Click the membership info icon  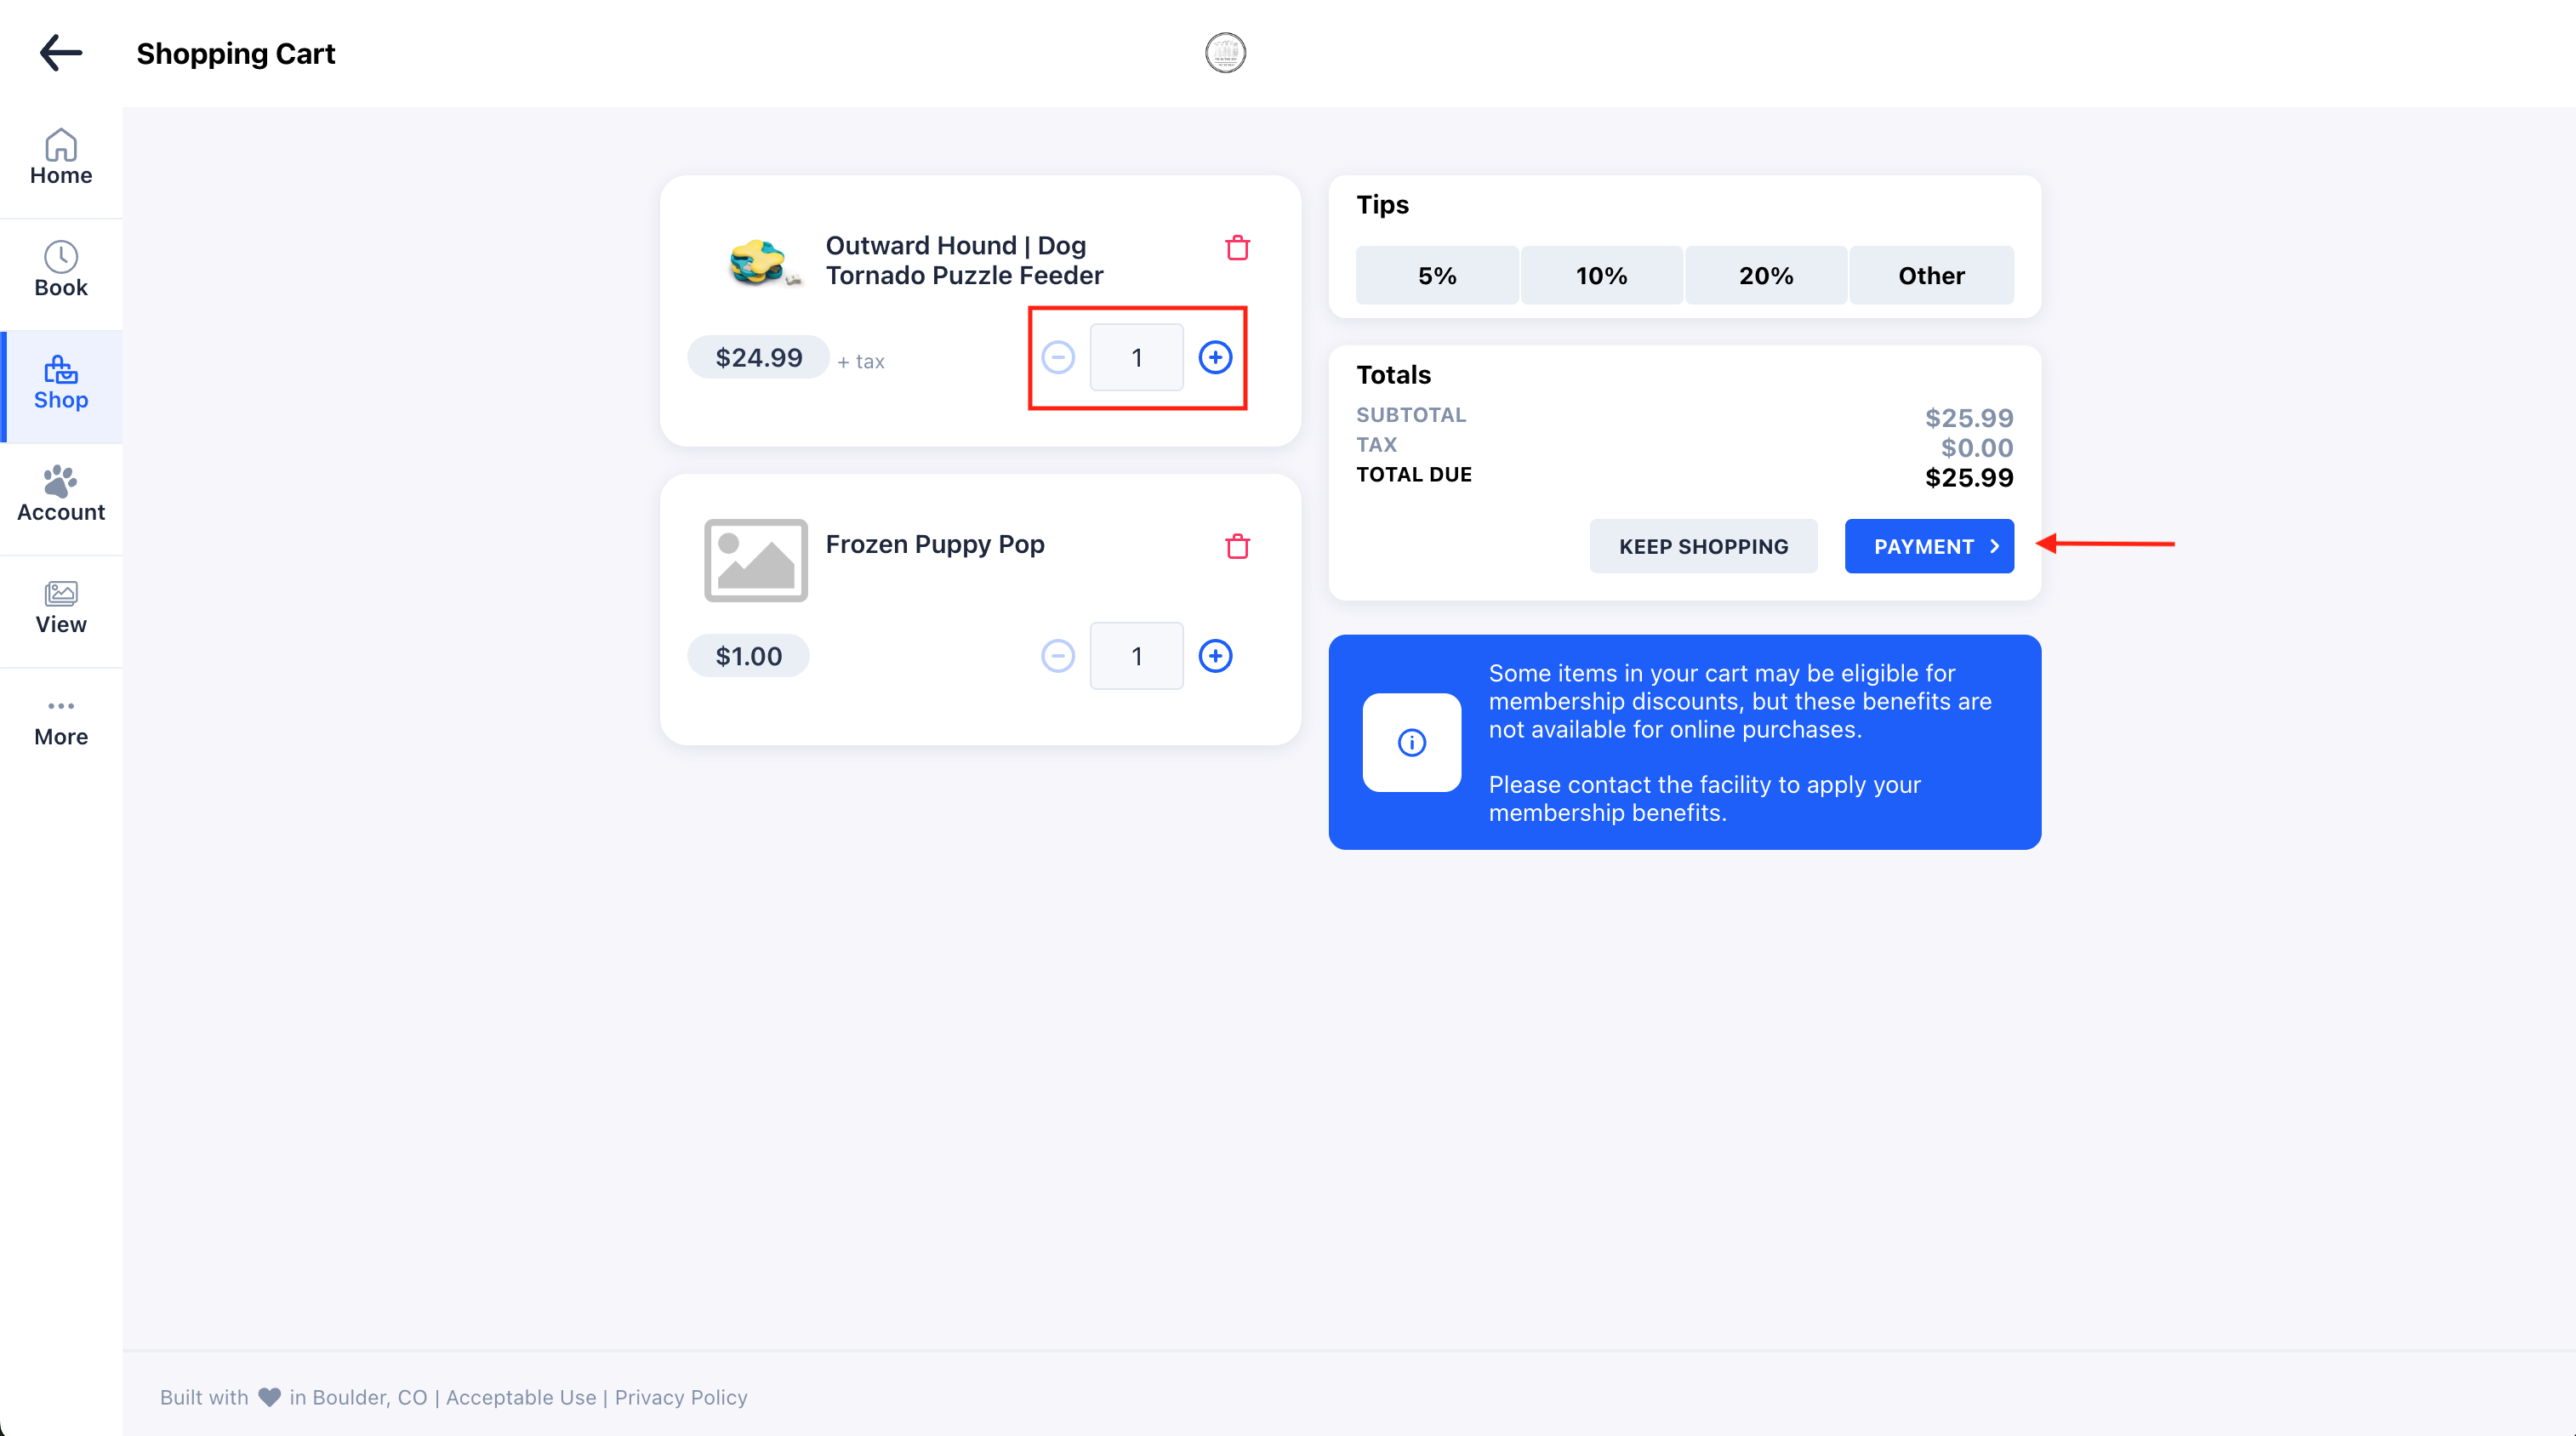point(1411,742)
